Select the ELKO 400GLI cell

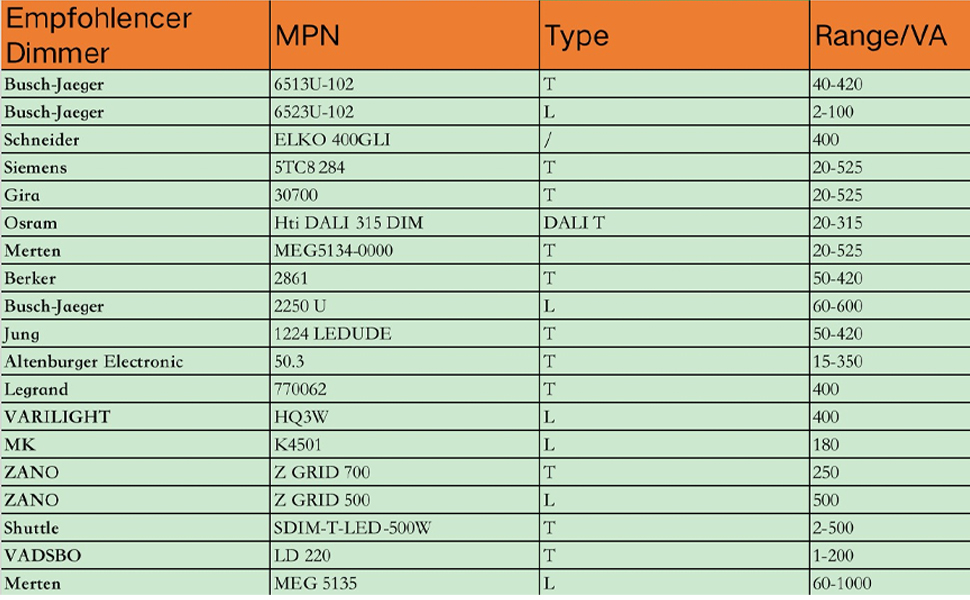[405, 140]
